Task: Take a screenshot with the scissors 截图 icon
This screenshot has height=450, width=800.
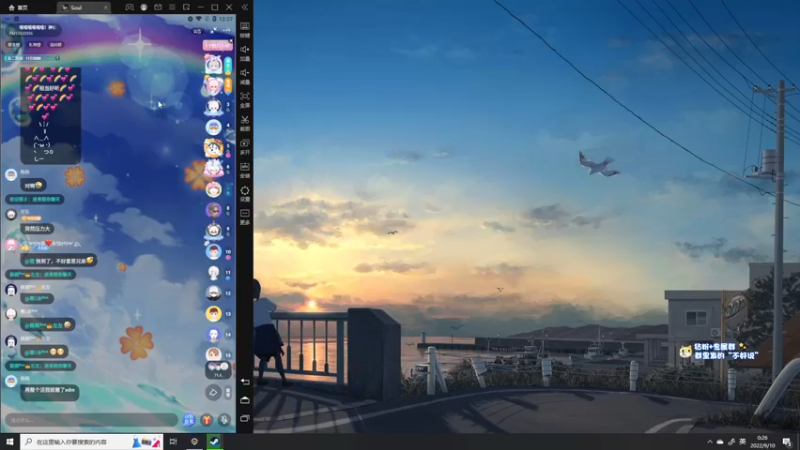Action: click(x=245, y=123)
